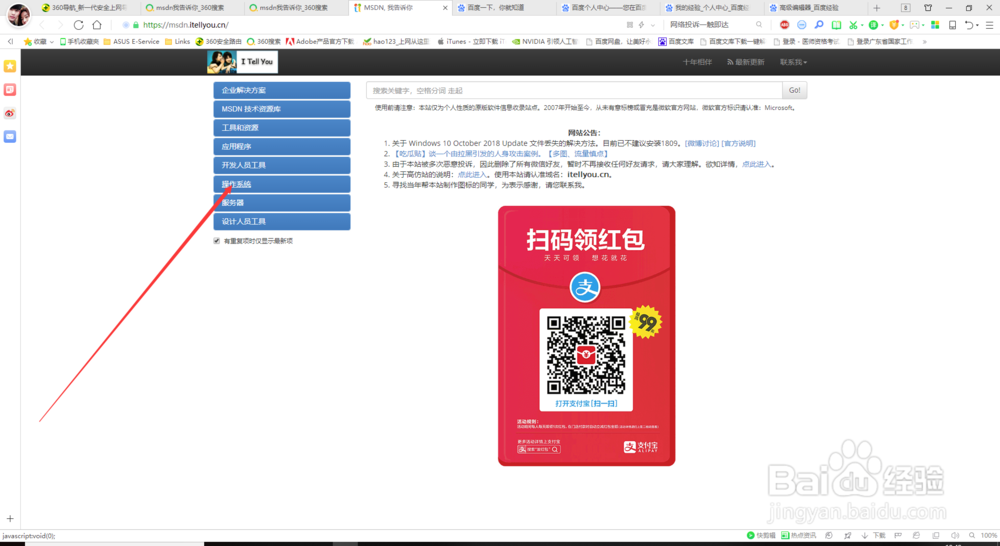Viewport: 1000px width, 546px height.
Task: Expand the 企业解决方案 category
Action: 282,90
